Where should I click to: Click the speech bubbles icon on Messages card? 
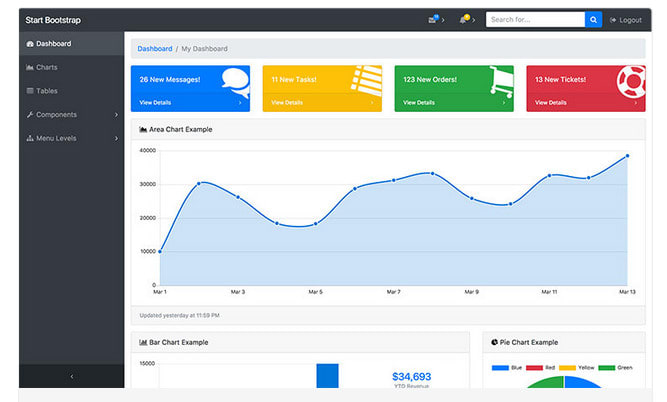236,82
